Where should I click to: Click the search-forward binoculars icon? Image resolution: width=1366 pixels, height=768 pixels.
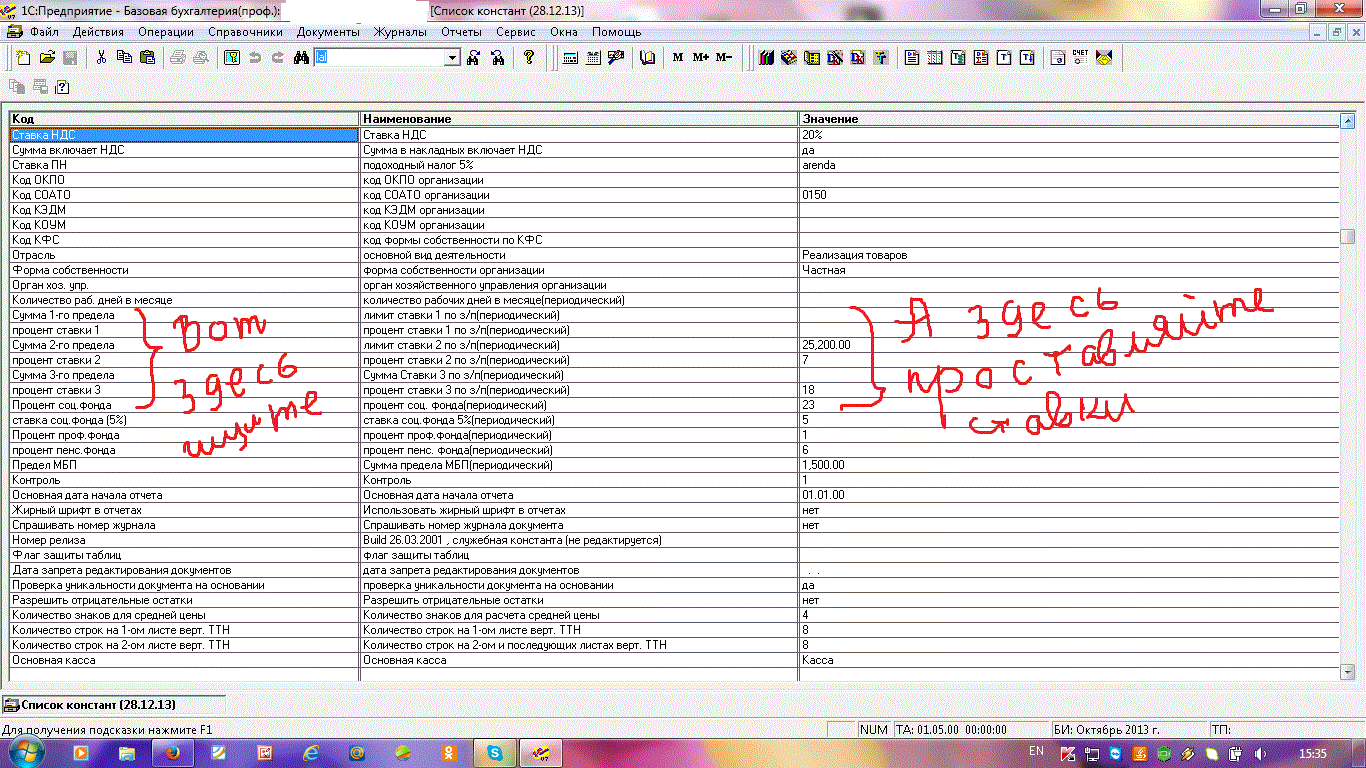pos(474,57)
